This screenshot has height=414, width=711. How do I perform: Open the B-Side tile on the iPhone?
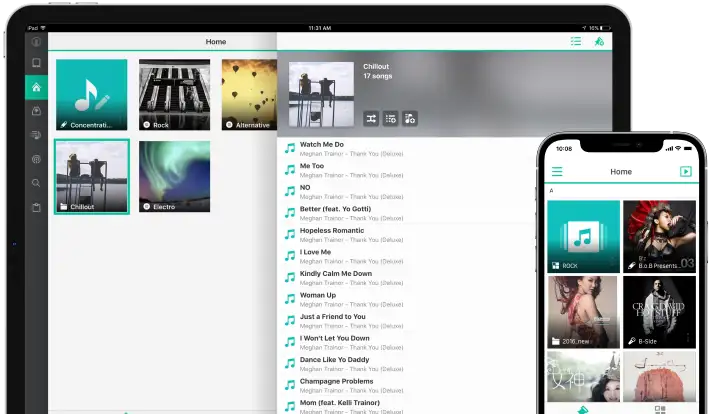659,312
